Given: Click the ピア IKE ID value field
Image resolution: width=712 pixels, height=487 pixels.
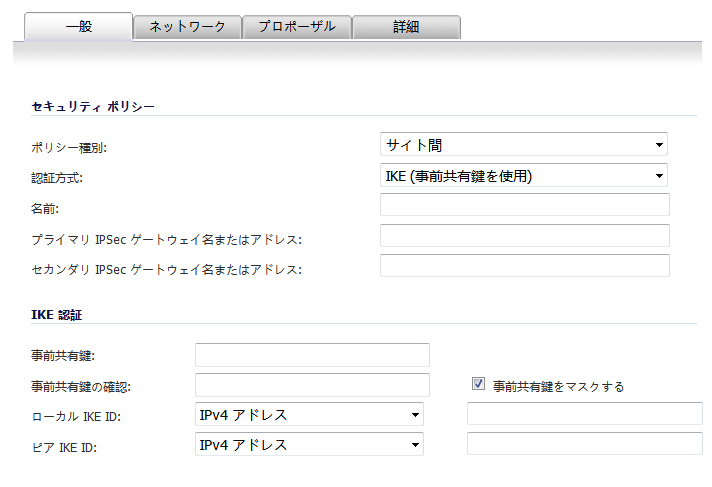Looking at the screenshot, I should (585, 443).
